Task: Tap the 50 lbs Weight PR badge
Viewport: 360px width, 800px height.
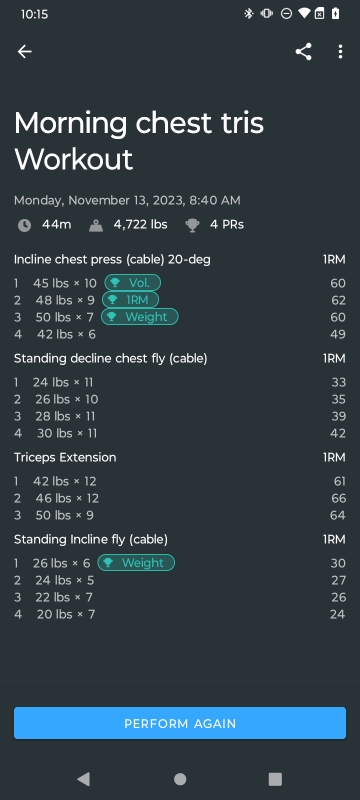Action: 140,316
